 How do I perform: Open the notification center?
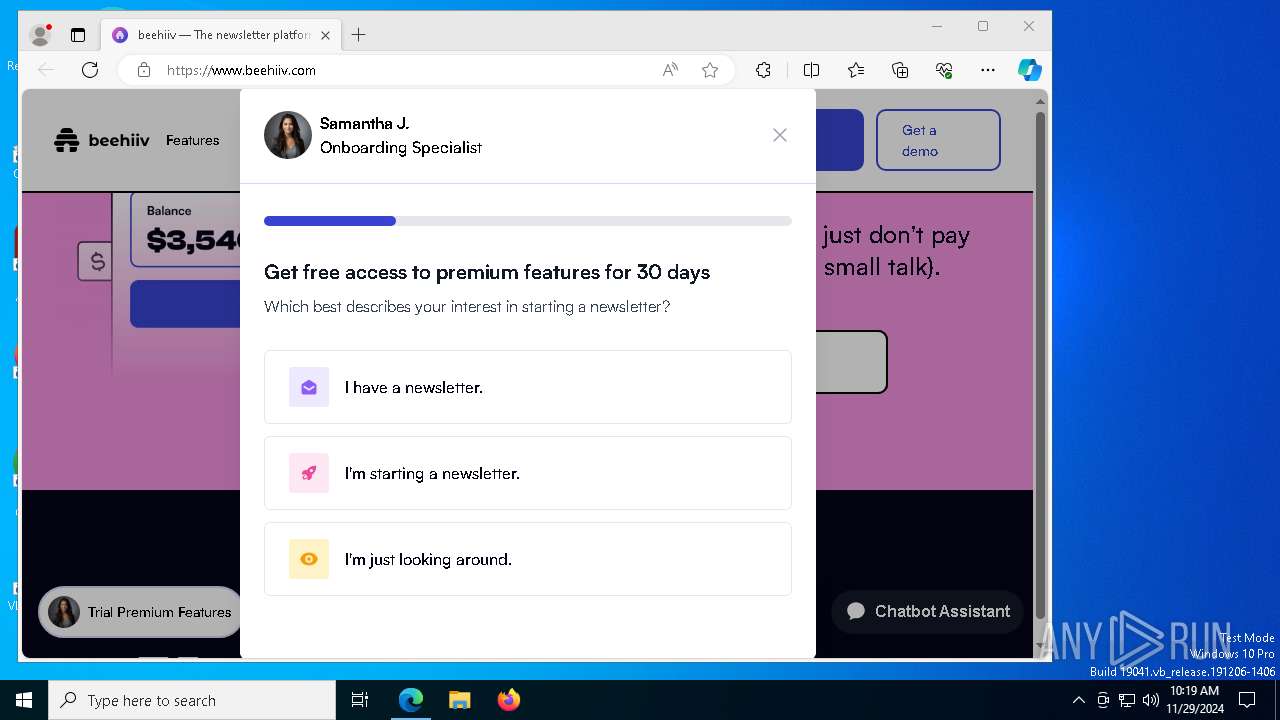[1247, 700]
